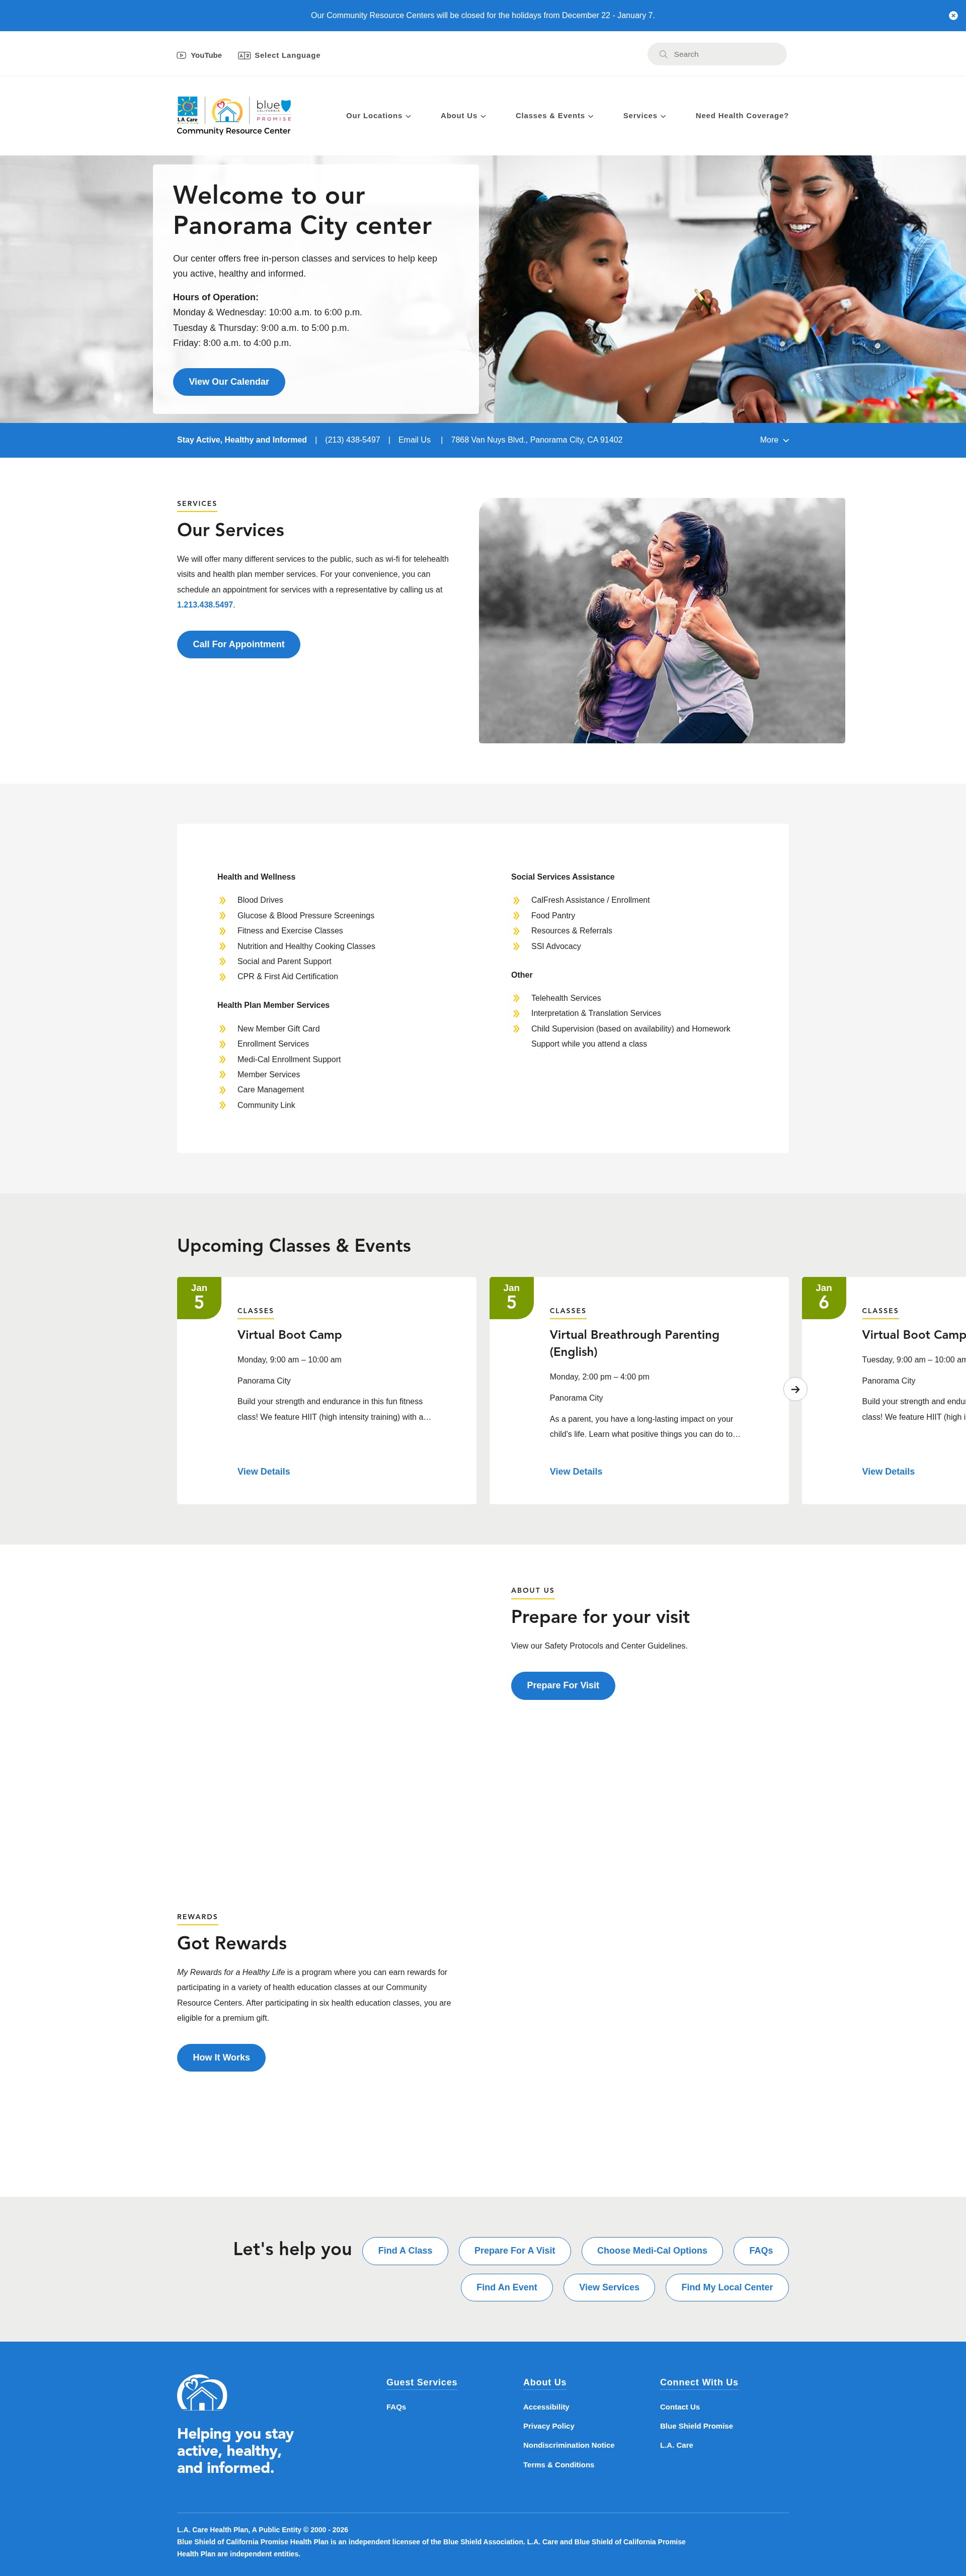Image resolution: width=966 pixels, height=2576 pixels.
Task: Open the Contact Us footer link
Action: pyautogui.click(x=680, y=2407)
